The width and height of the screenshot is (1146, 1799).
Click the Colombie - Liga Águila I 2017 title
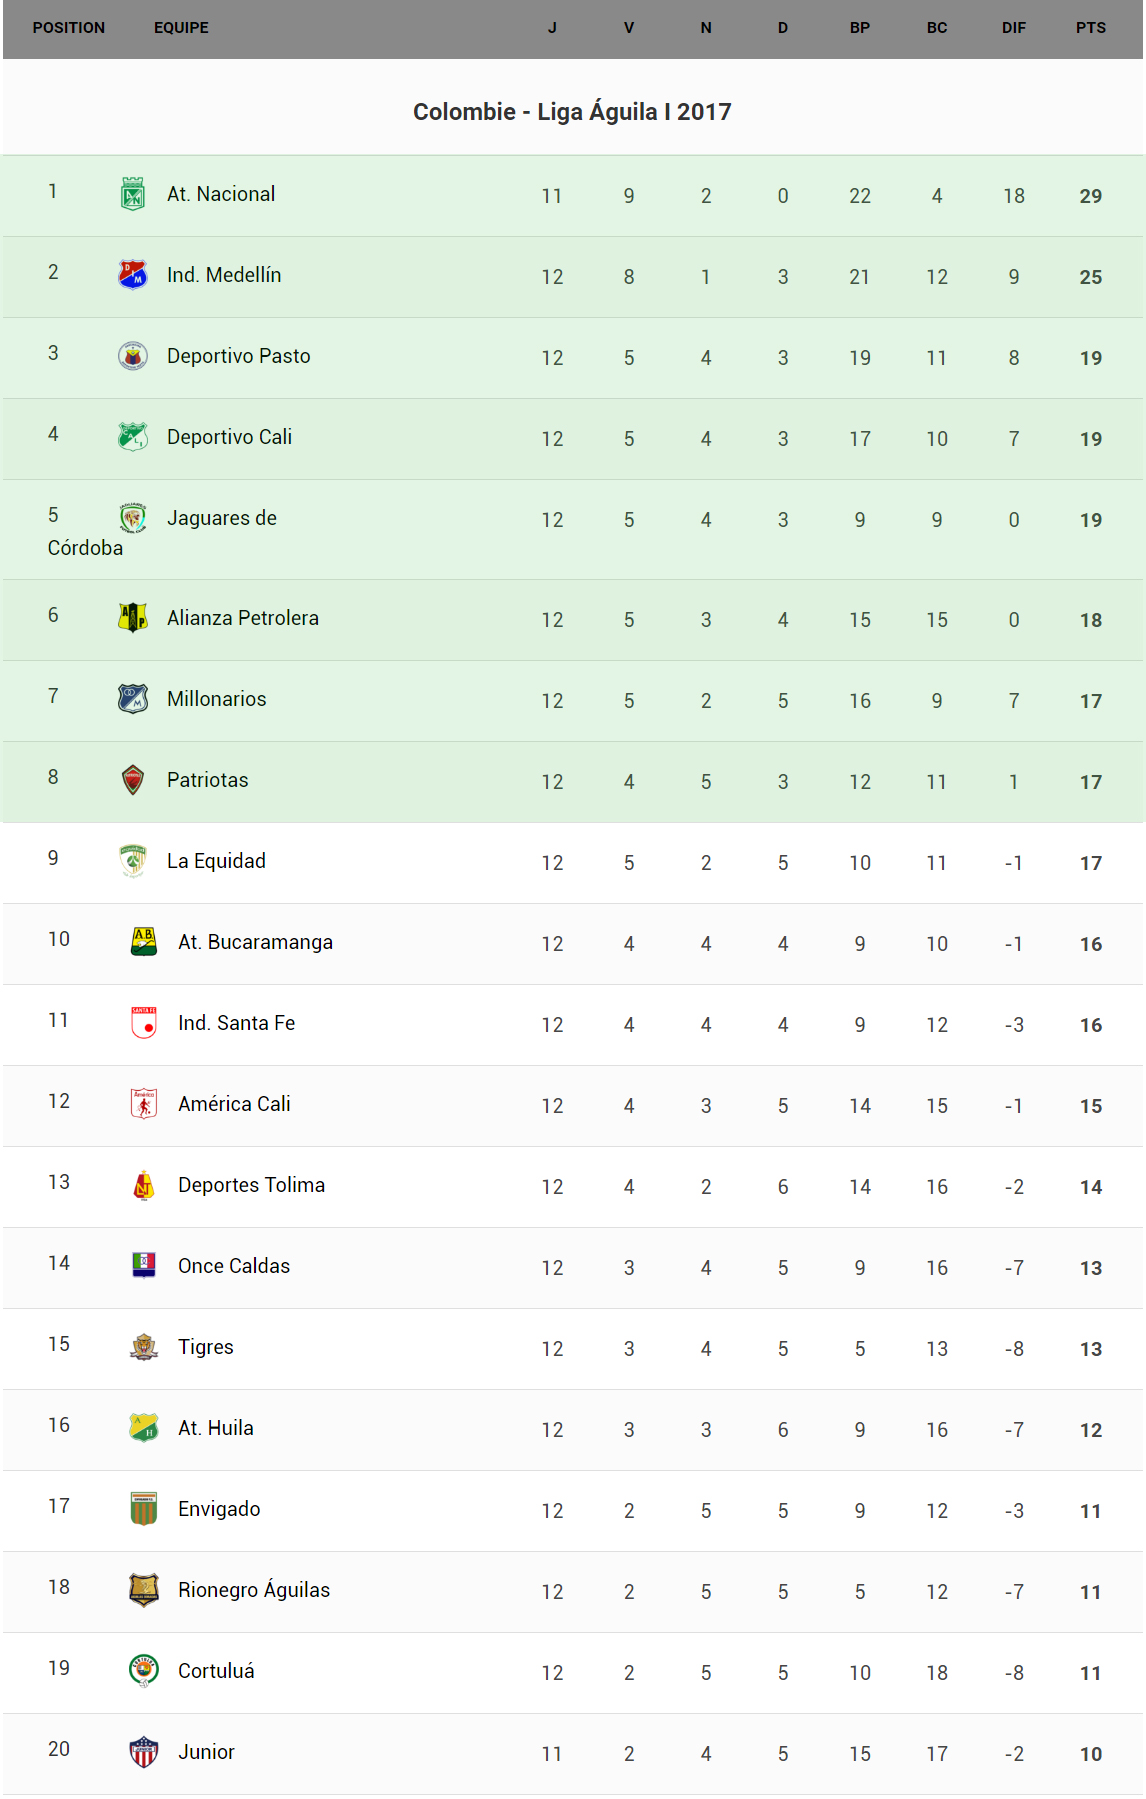coord(572,112)
